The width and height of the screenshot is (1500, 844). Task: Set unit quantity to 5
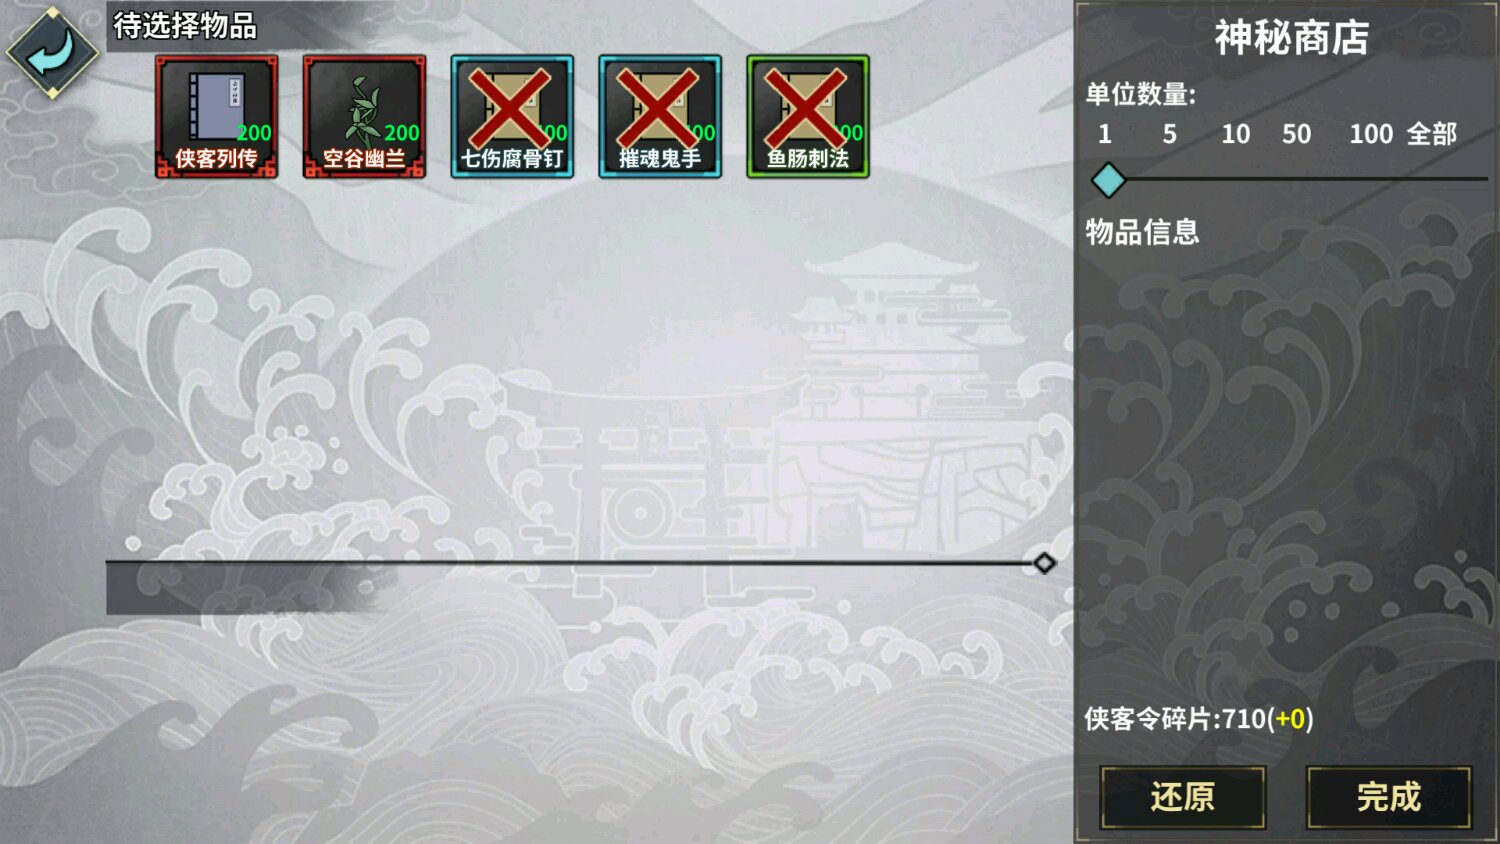(x=1169, y=134)
